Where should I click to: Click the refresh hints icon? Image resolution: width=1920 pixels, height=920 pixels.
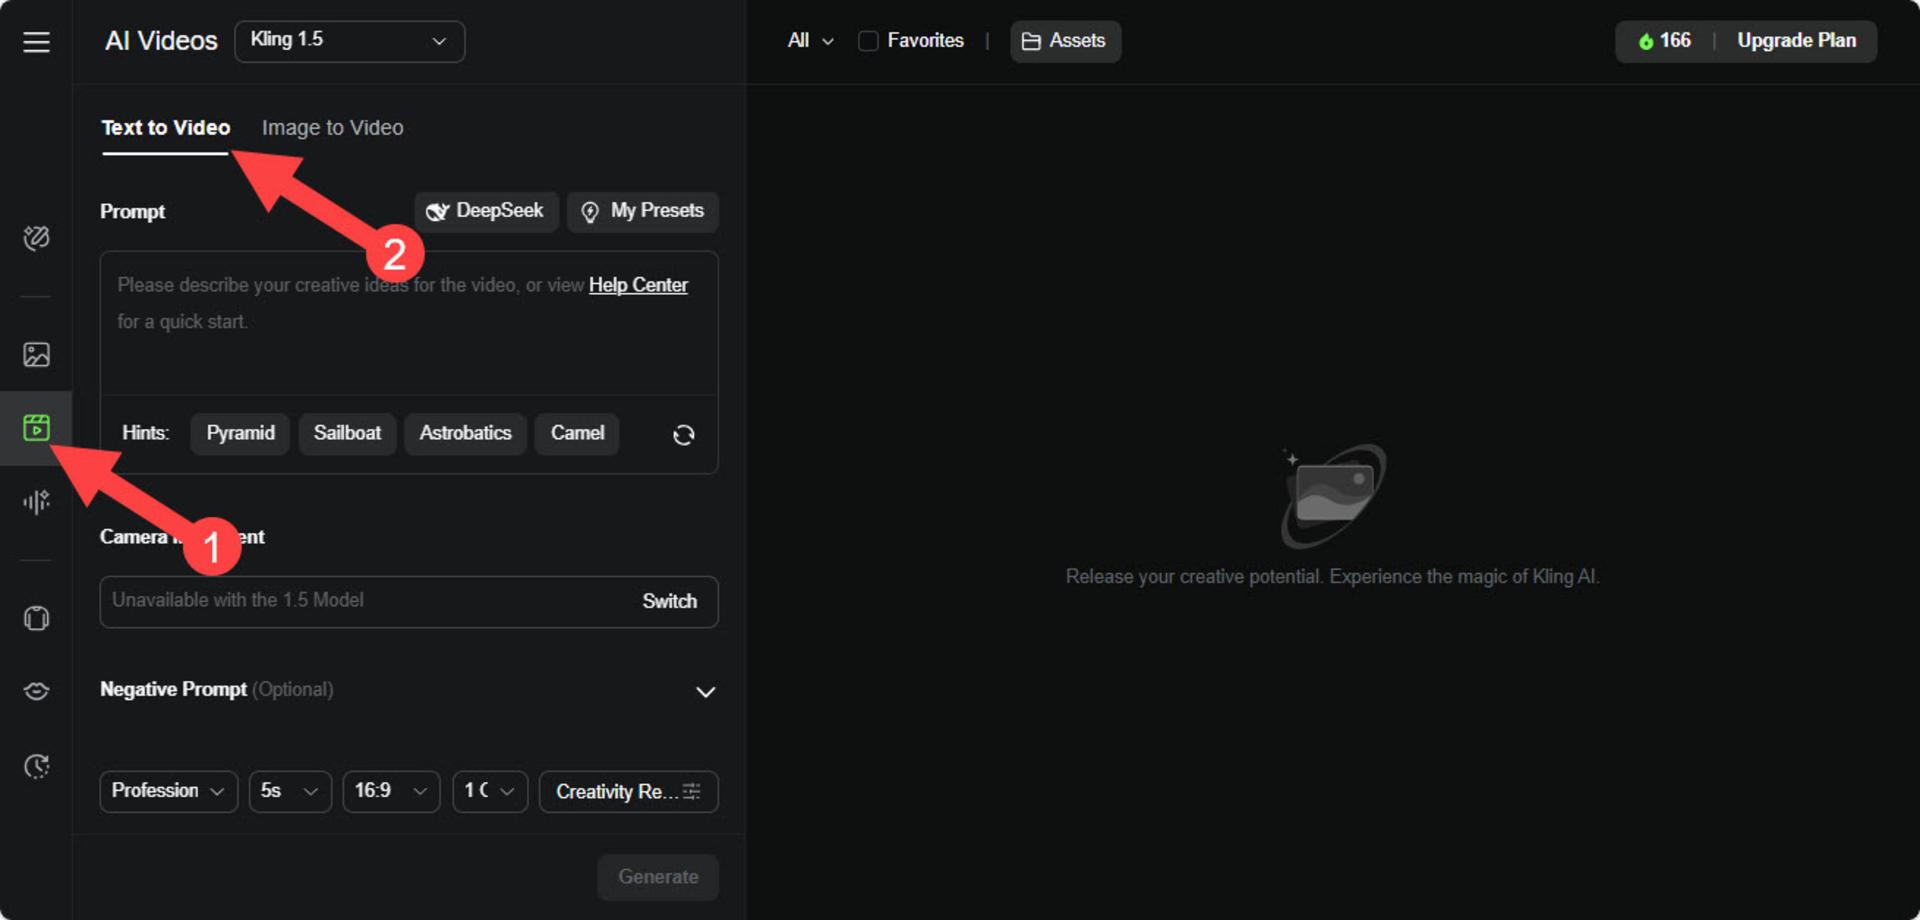coord(684,434)
